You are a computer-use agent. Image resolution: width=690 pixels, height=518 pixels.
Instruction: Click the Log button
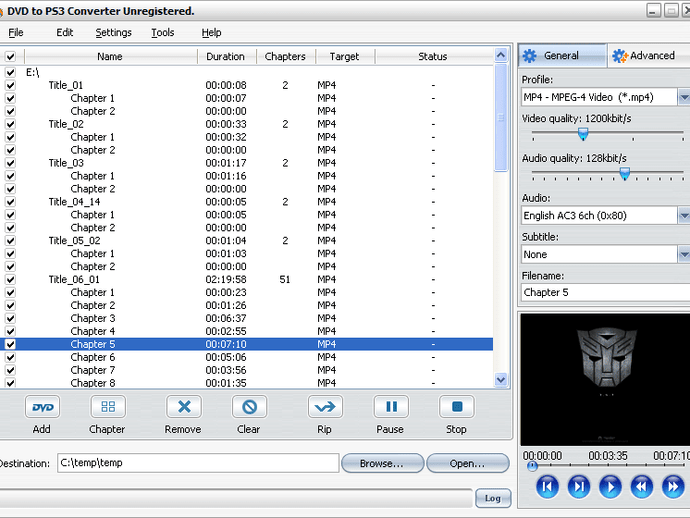click(x=493, y=498)
